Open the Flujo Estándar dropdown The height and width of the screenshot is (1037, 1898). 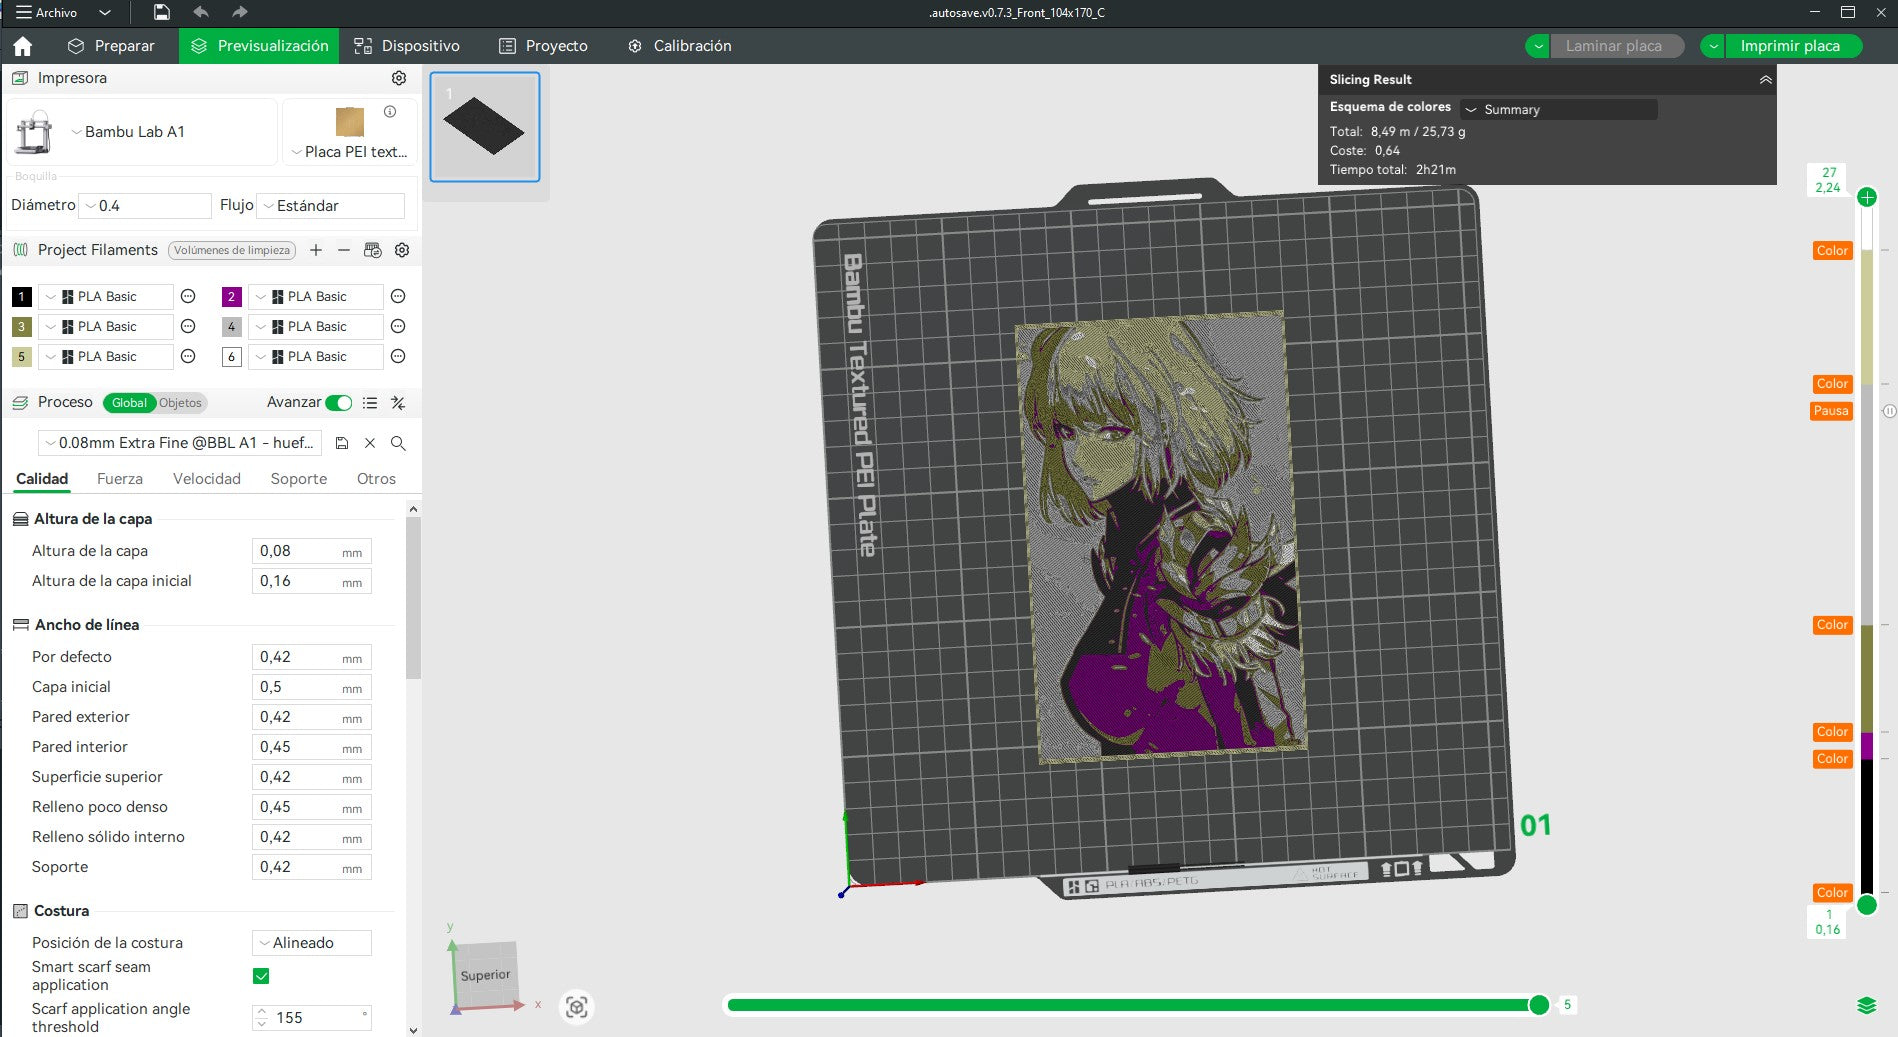point(331,206)
